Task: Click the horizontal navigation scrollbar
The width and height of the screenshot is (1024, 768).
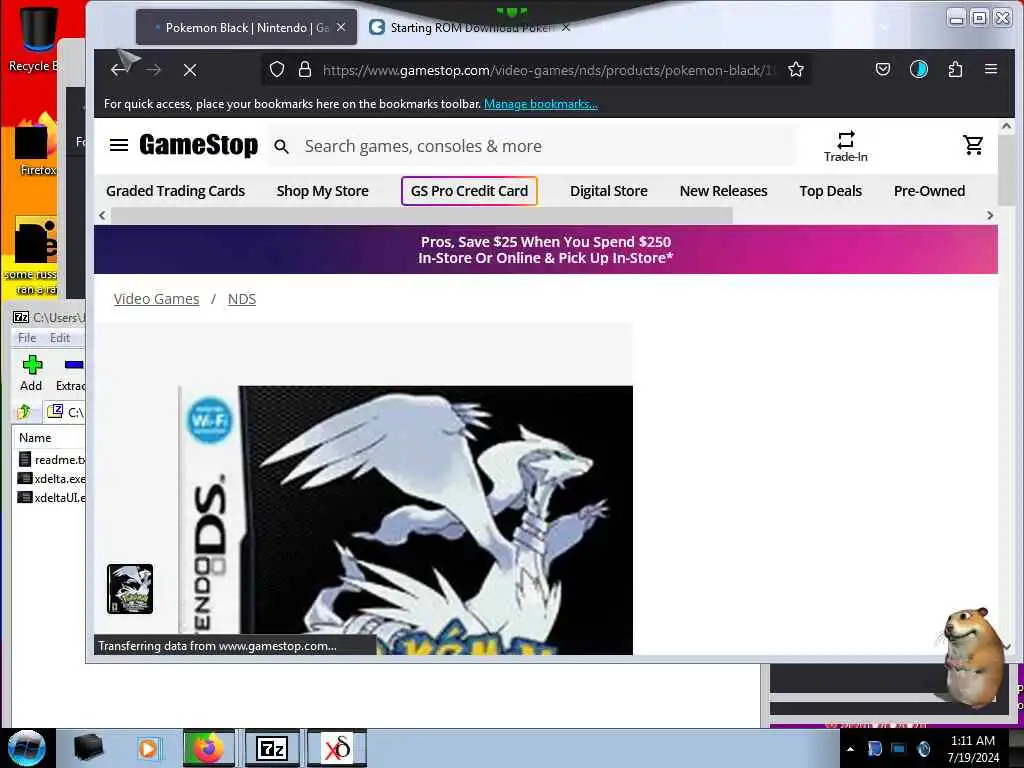Action: [422, 216]
